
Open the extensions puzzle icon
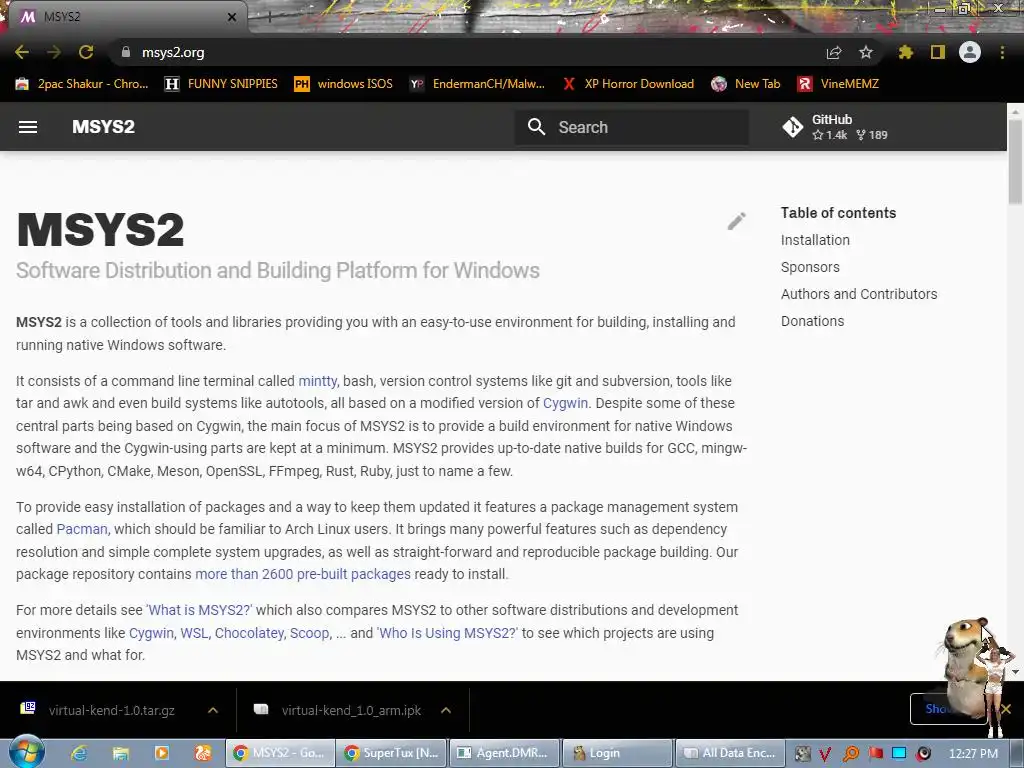click(905, 52)
